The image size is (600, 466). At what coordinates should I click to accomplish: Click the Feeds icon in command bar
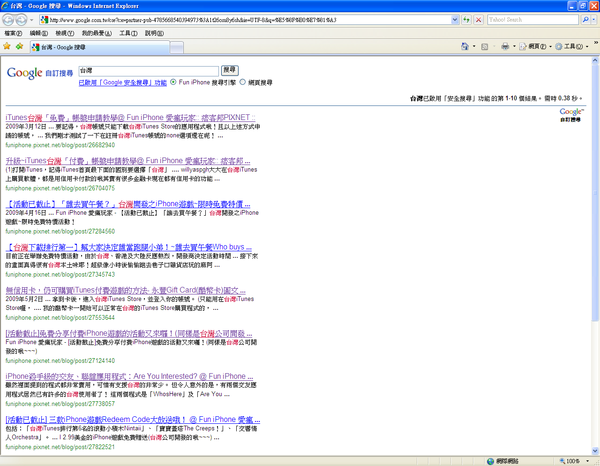point(484,46)
